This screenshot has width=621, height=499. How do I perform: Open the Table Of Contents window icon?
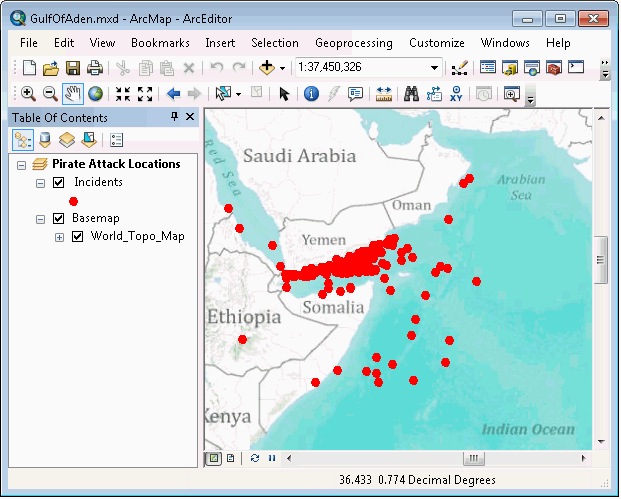(x=488, y=68)
